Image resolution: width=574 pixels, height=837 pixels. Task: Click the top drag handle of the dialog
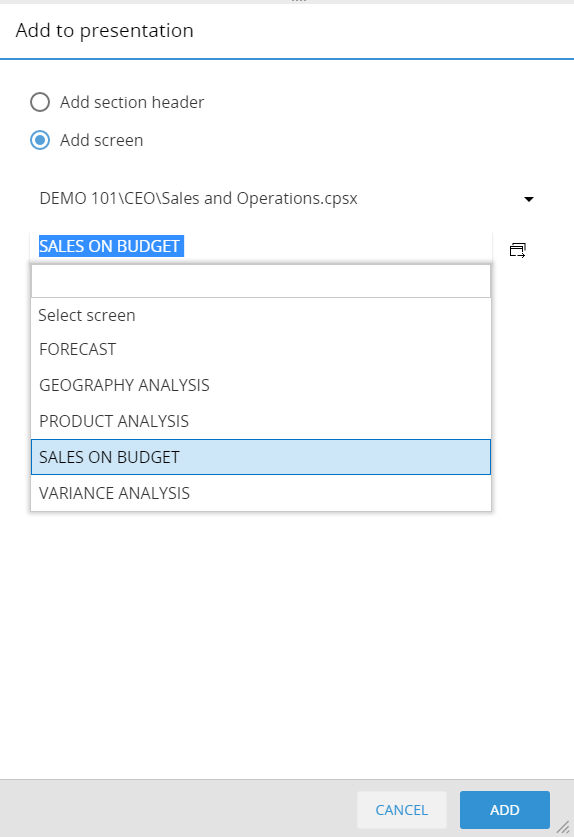[298, 1]
